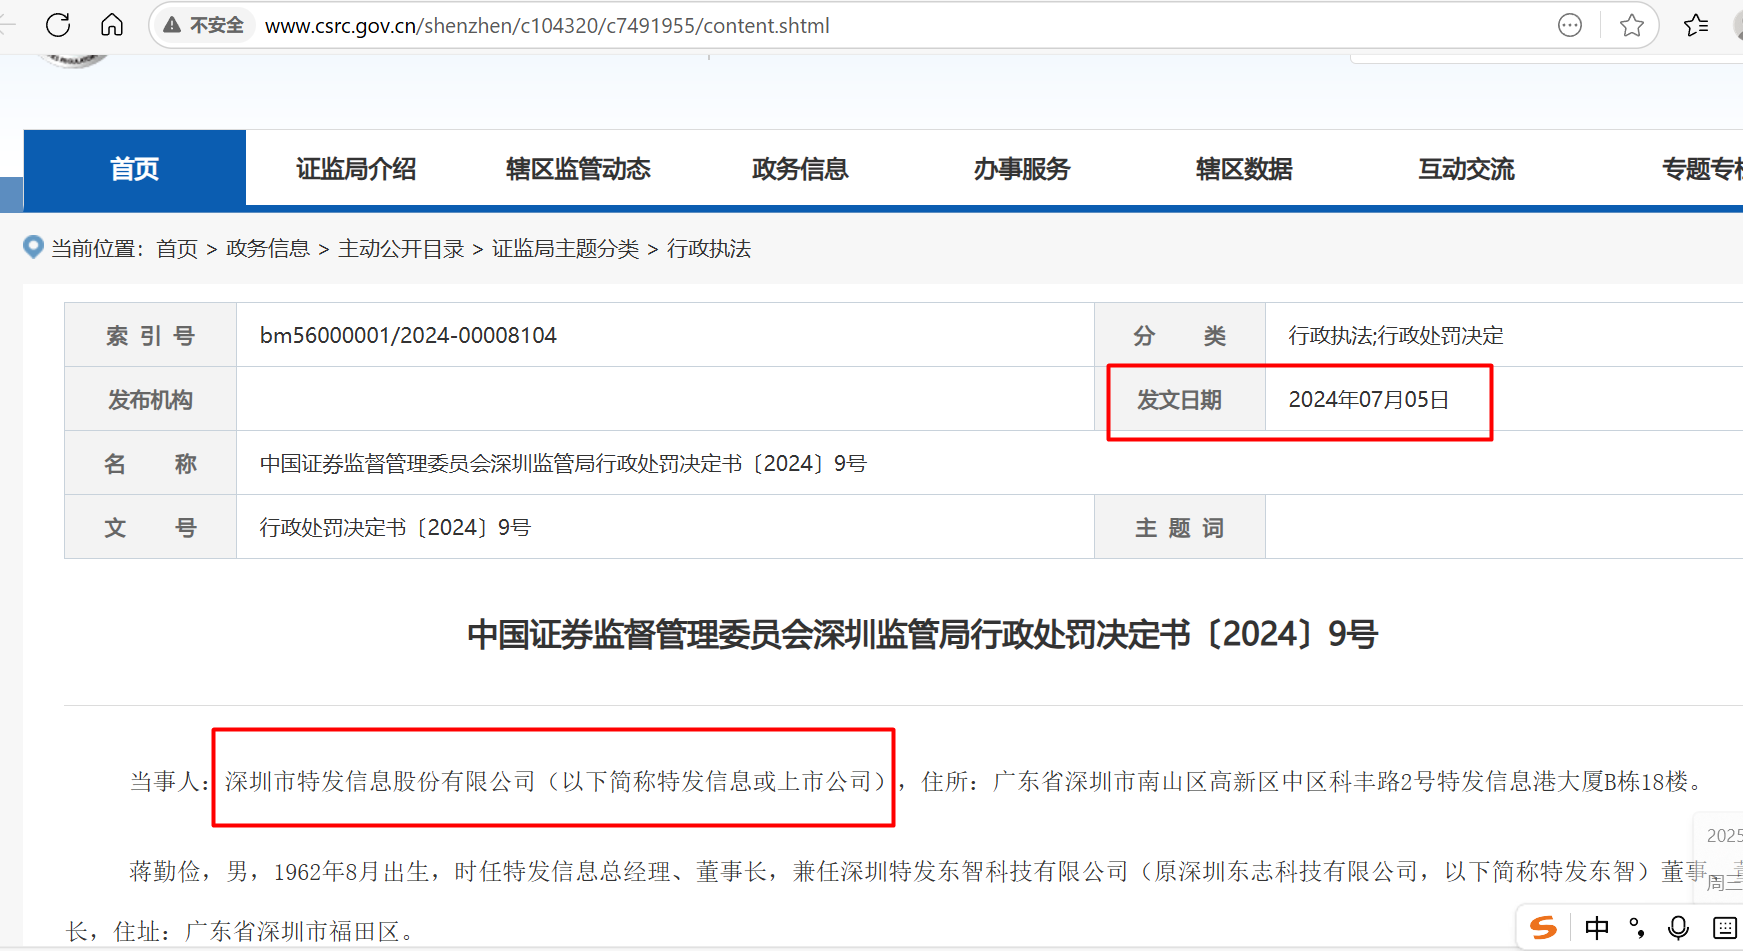This screenshot has height=951, width=1743.
Task: Click the 分类 label cell
Action: [x=1180, y=335]
